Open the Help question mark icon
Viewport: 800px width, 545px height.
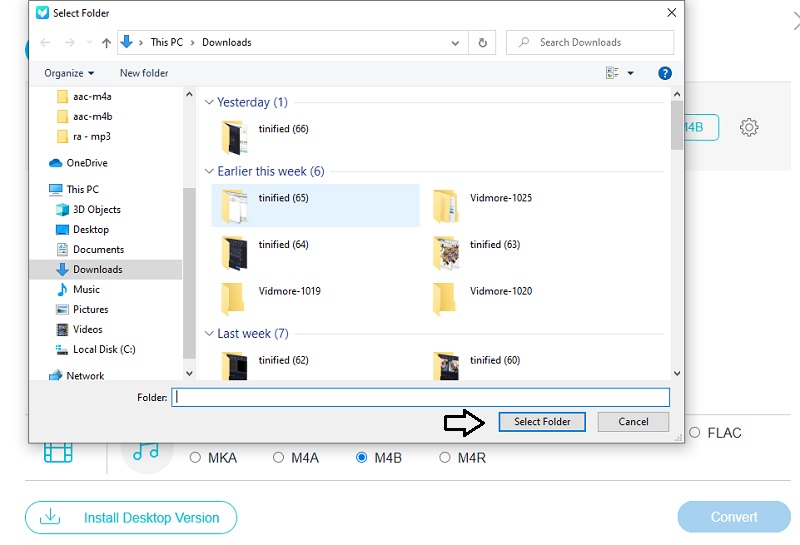665,73
